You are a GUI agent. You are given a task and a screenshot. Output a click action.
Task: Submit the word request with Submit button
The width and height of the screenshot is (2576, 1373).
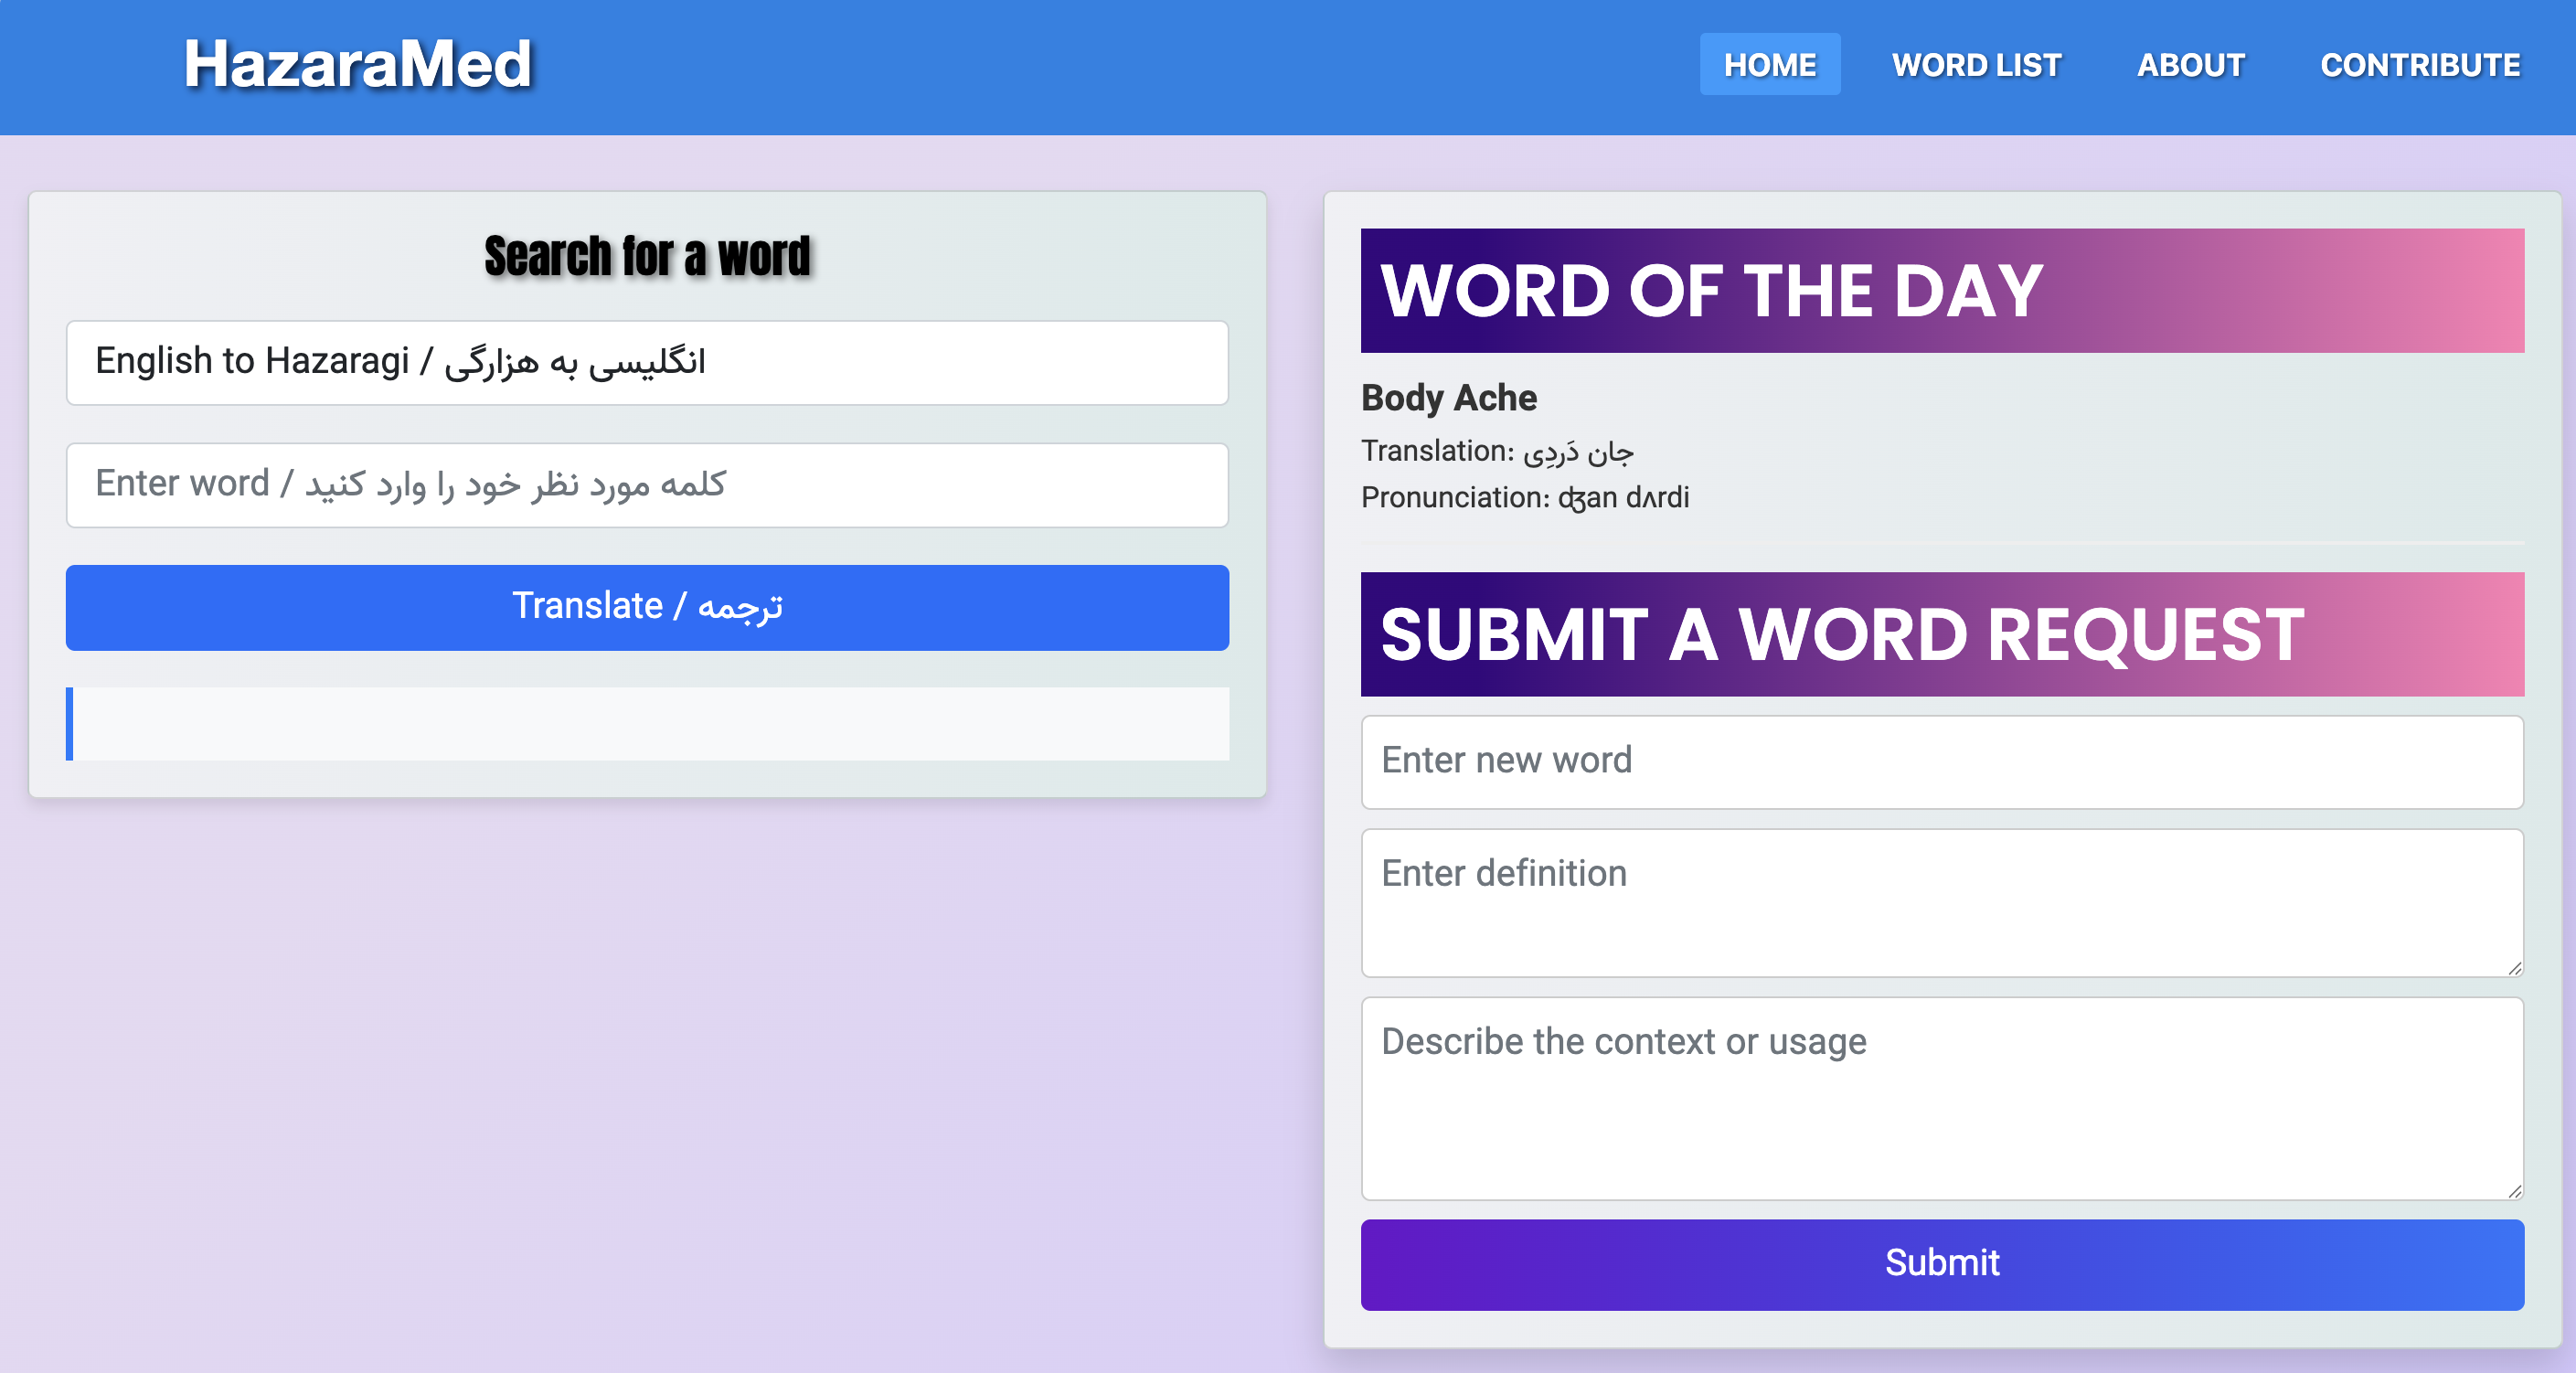click(x=1941, y=1264)
